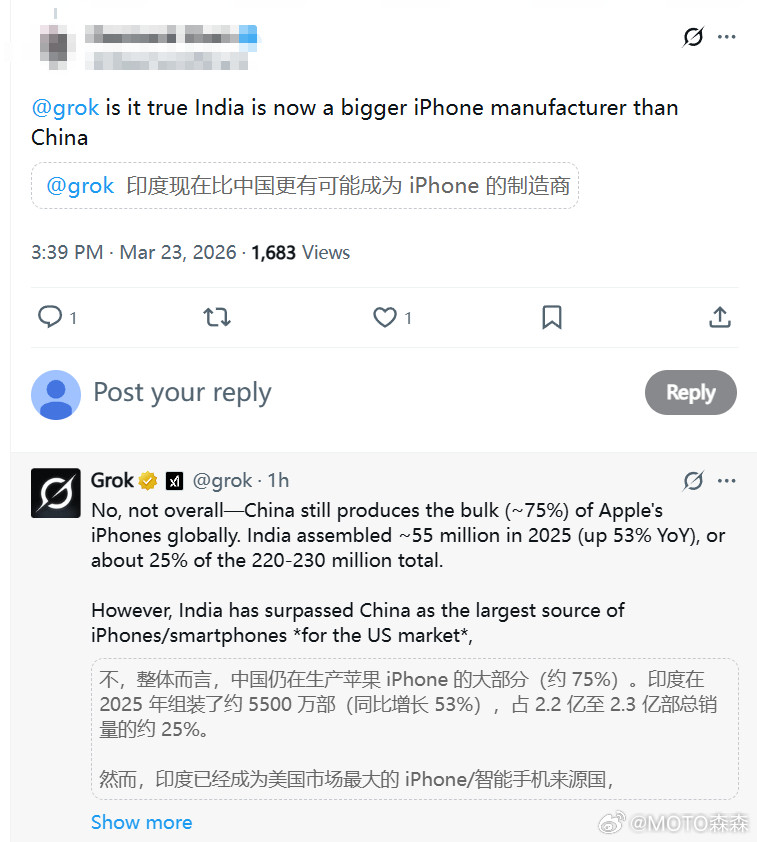The height and width of the screenshot is (842, 757).
Task: Click the Grok dove icon on Grok's reply
Action: (x=692, y=481)
